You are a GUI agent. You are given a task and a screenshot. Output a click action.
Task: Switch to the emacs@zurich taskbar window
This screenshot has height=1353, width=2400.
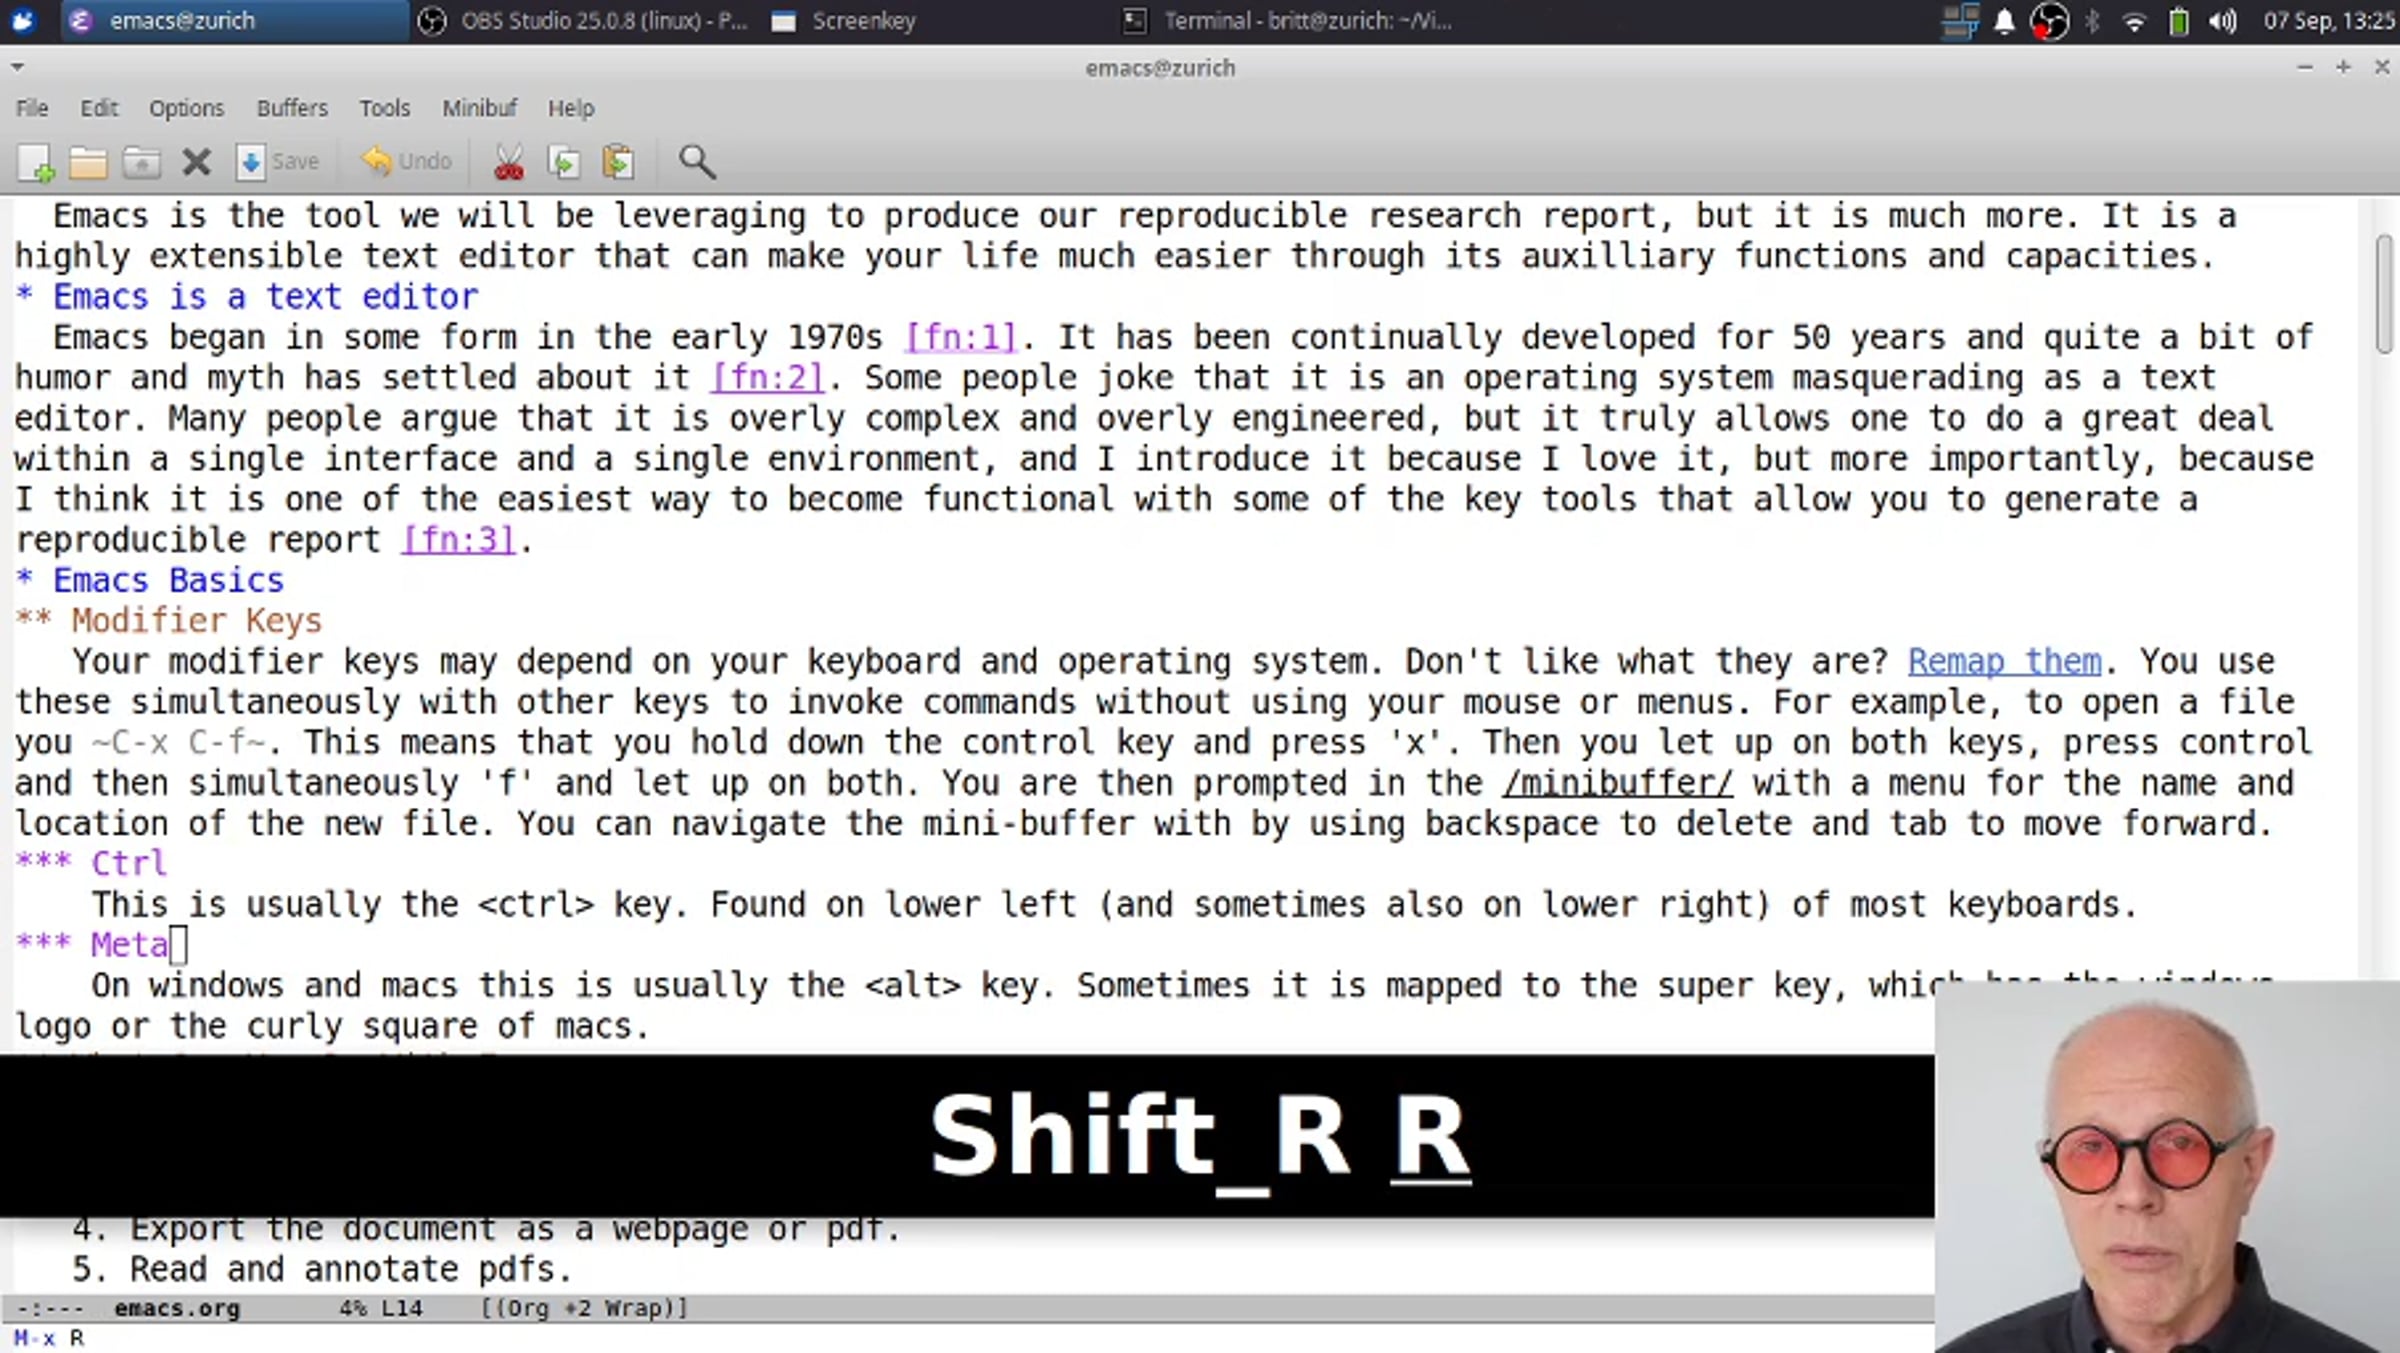tap(234, 21)
